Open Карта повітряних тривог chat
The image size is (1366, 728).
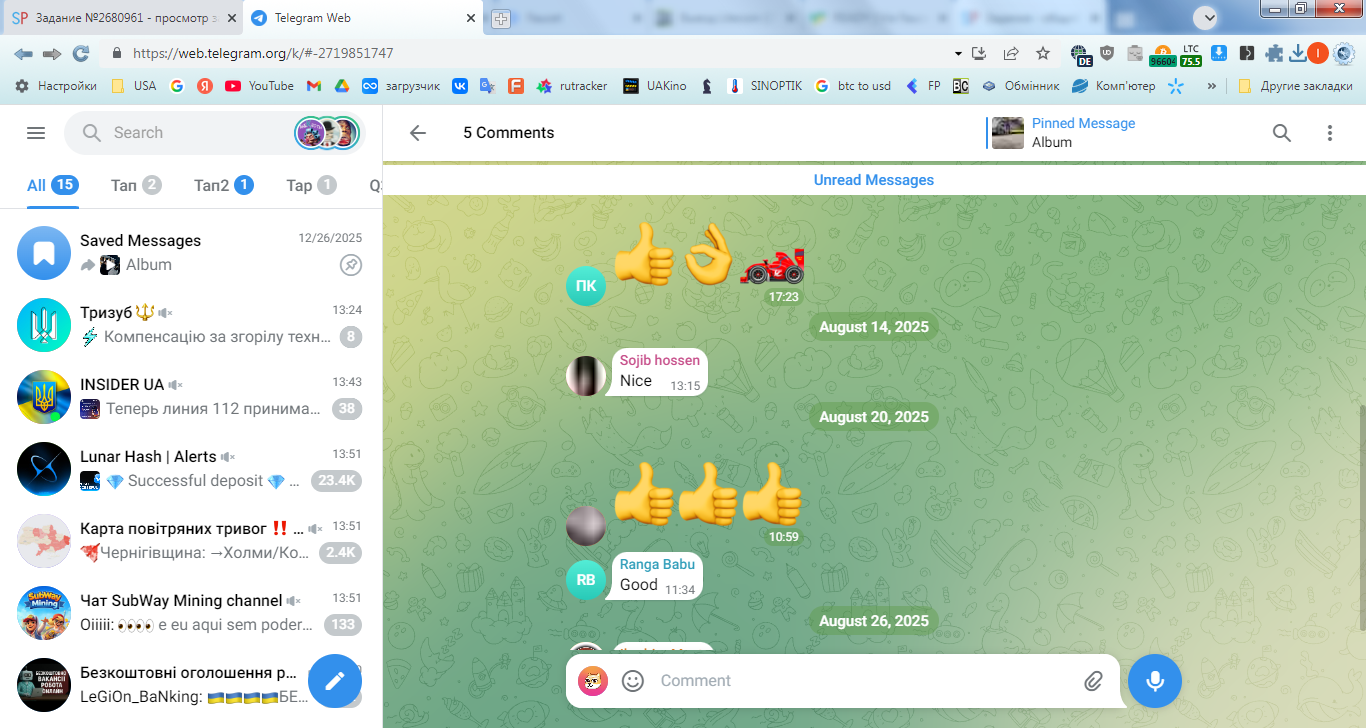191,540
